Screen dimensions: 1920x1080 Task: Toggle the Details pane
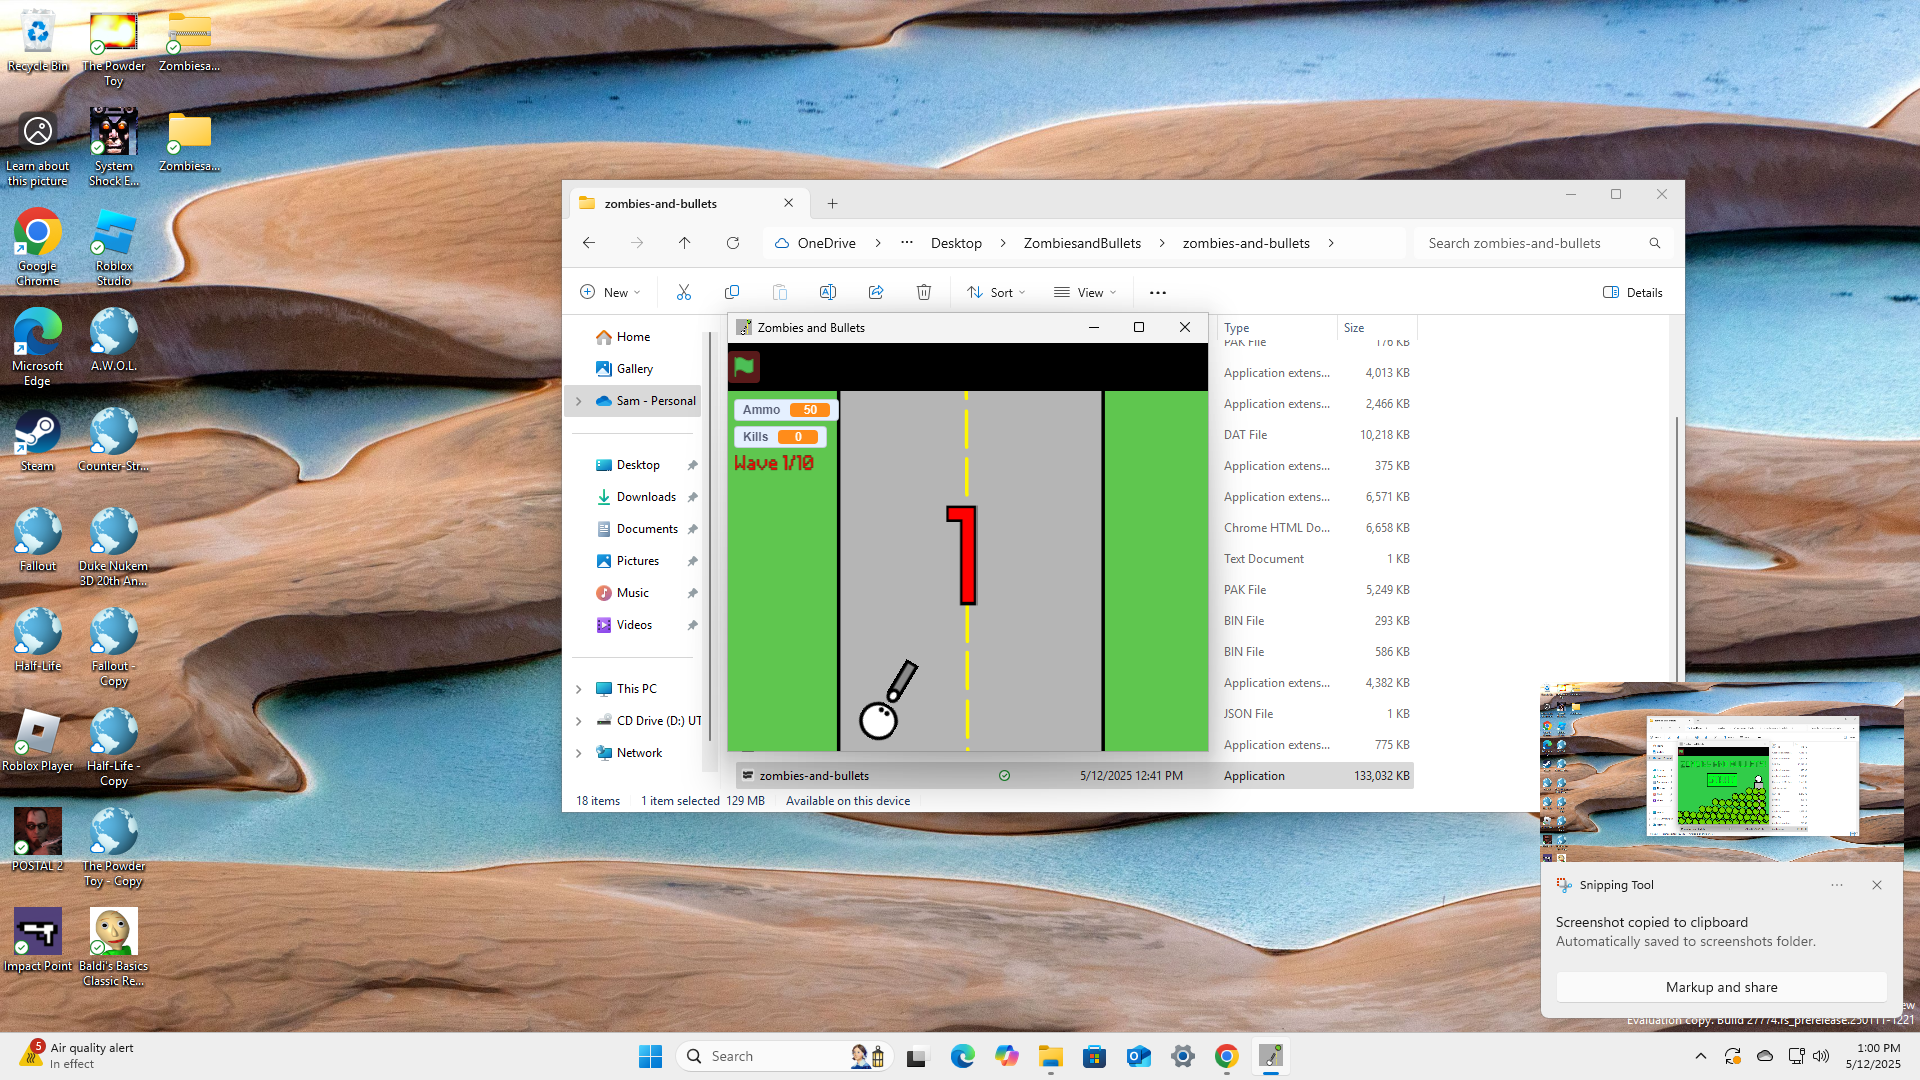1632,292
